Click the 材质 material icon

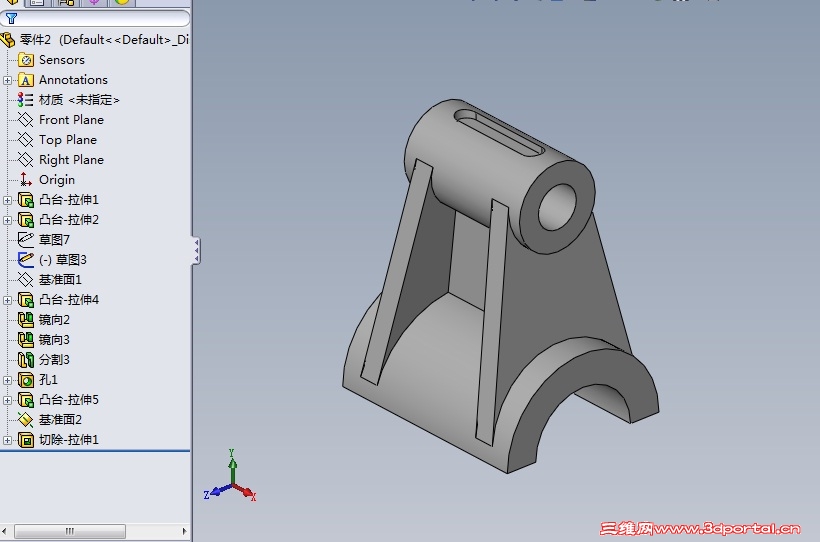point(26,99)
